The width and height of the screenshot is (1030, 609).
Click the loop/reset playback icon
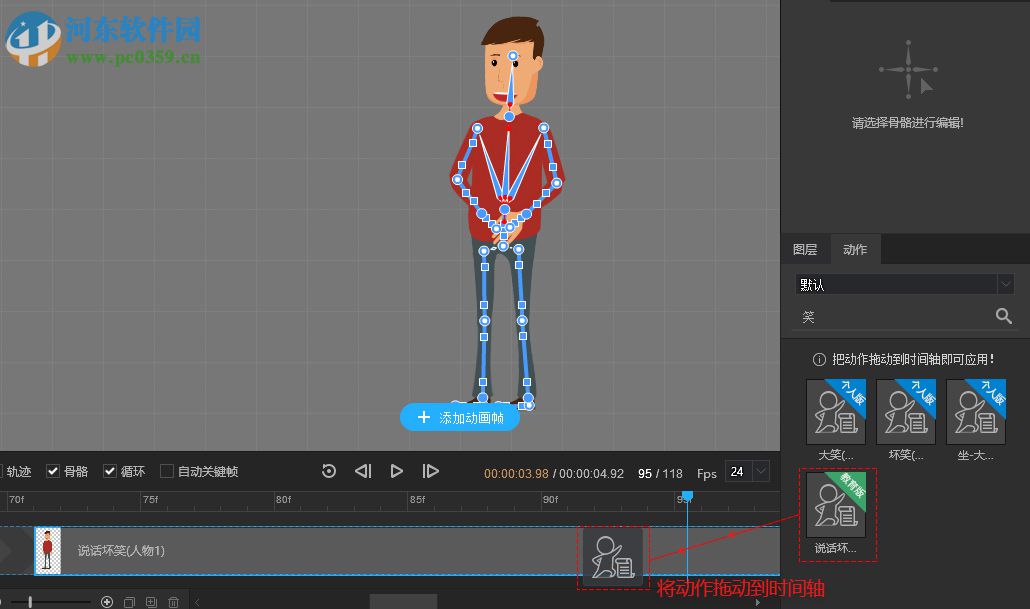pos(329,471)
